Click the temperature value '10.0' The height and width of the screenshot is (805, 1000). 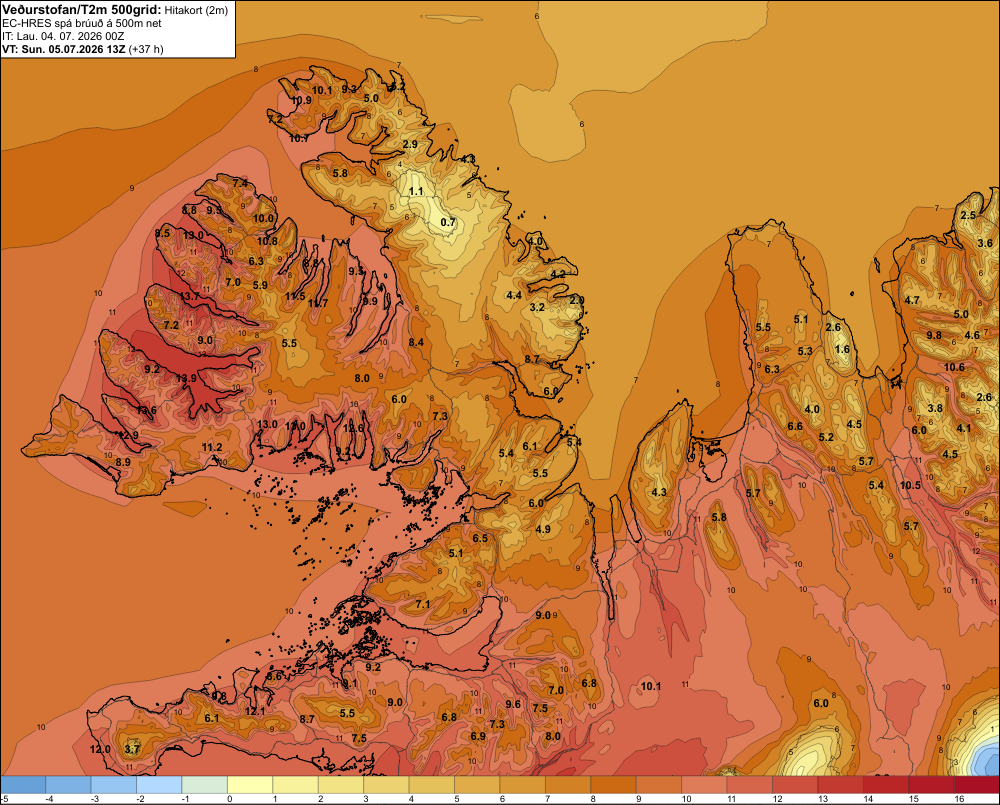(x=263, y=218)
